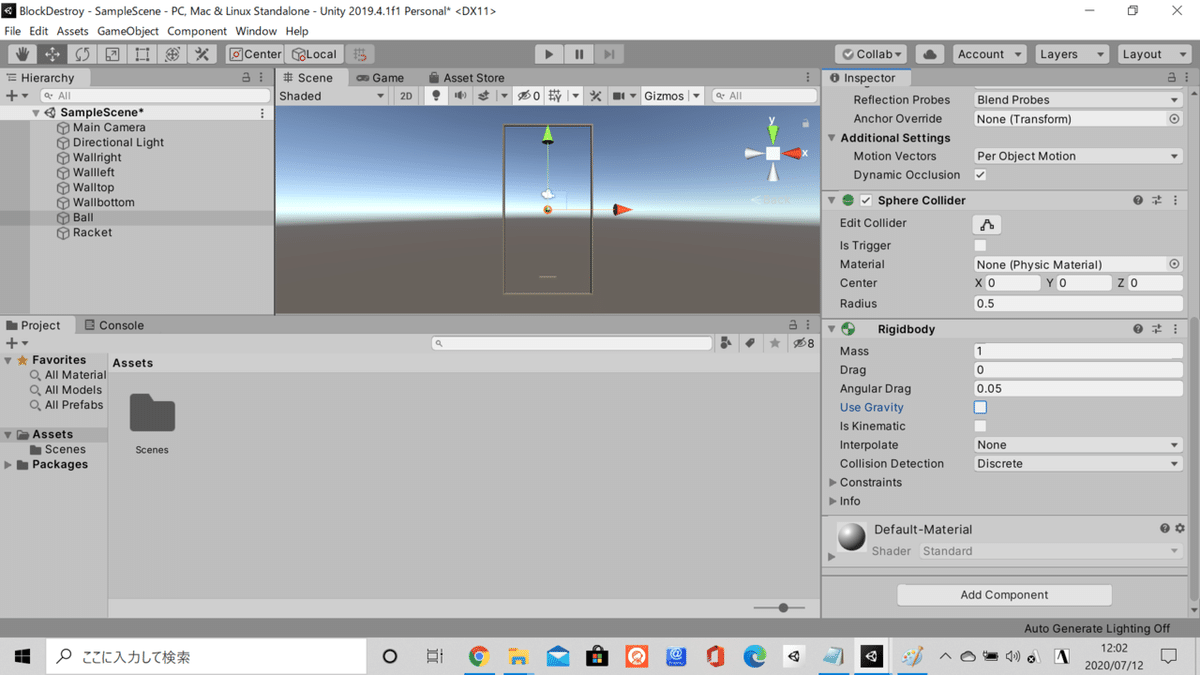Open Sphere Collider preset selector
The image size is (1200, 675).
pos(1157,200)
